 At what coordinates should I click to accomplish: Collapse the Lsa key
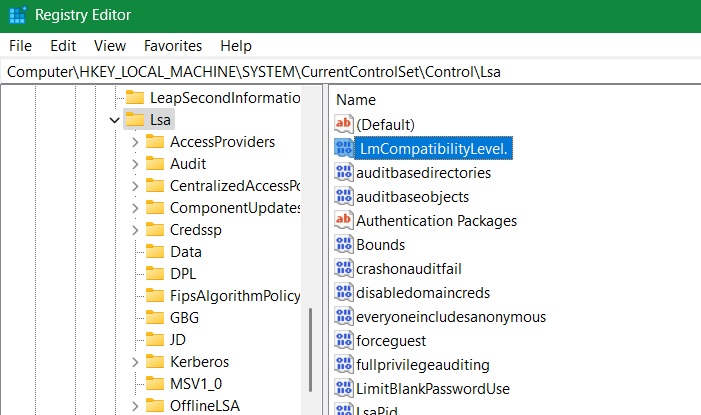pos(115,120)
